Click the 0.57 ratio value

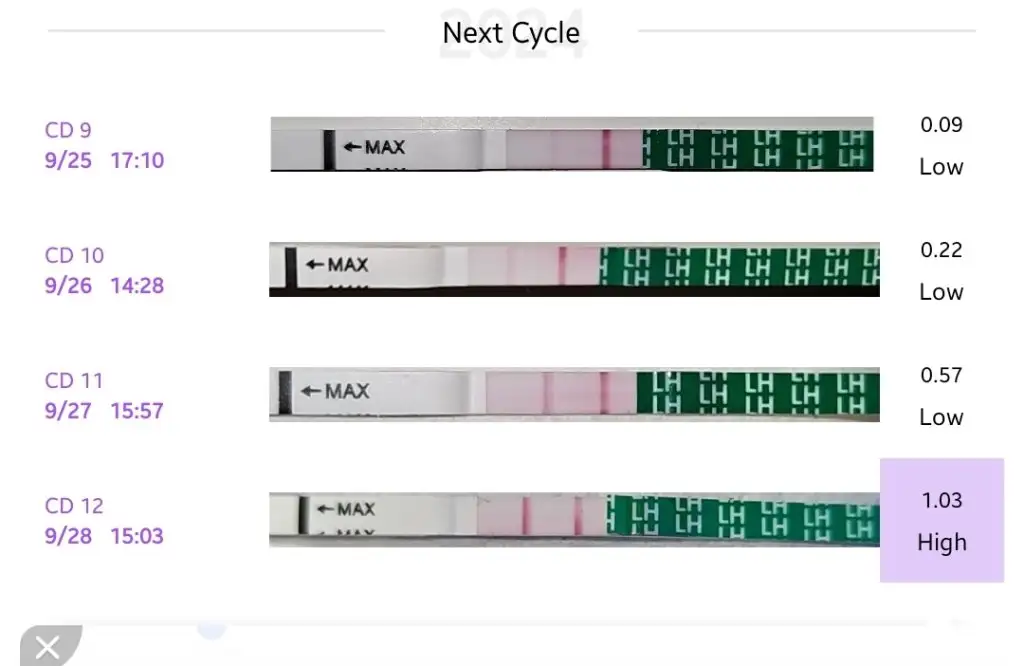point(941,375)
